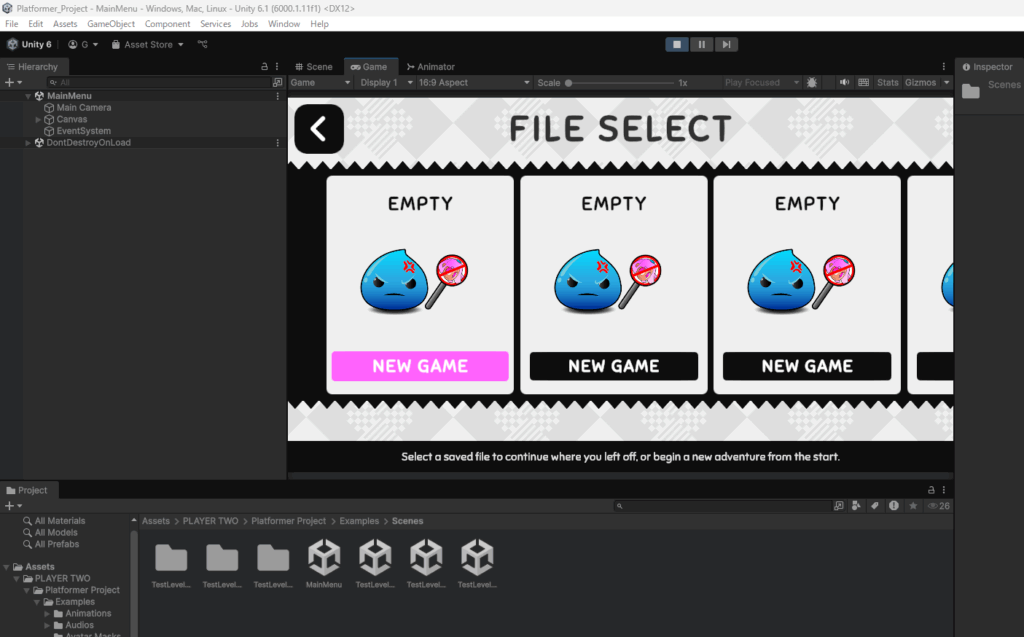Toggle Stats overlay in Game view
This screenshot has height=637, width=1024.
[888, 82]
